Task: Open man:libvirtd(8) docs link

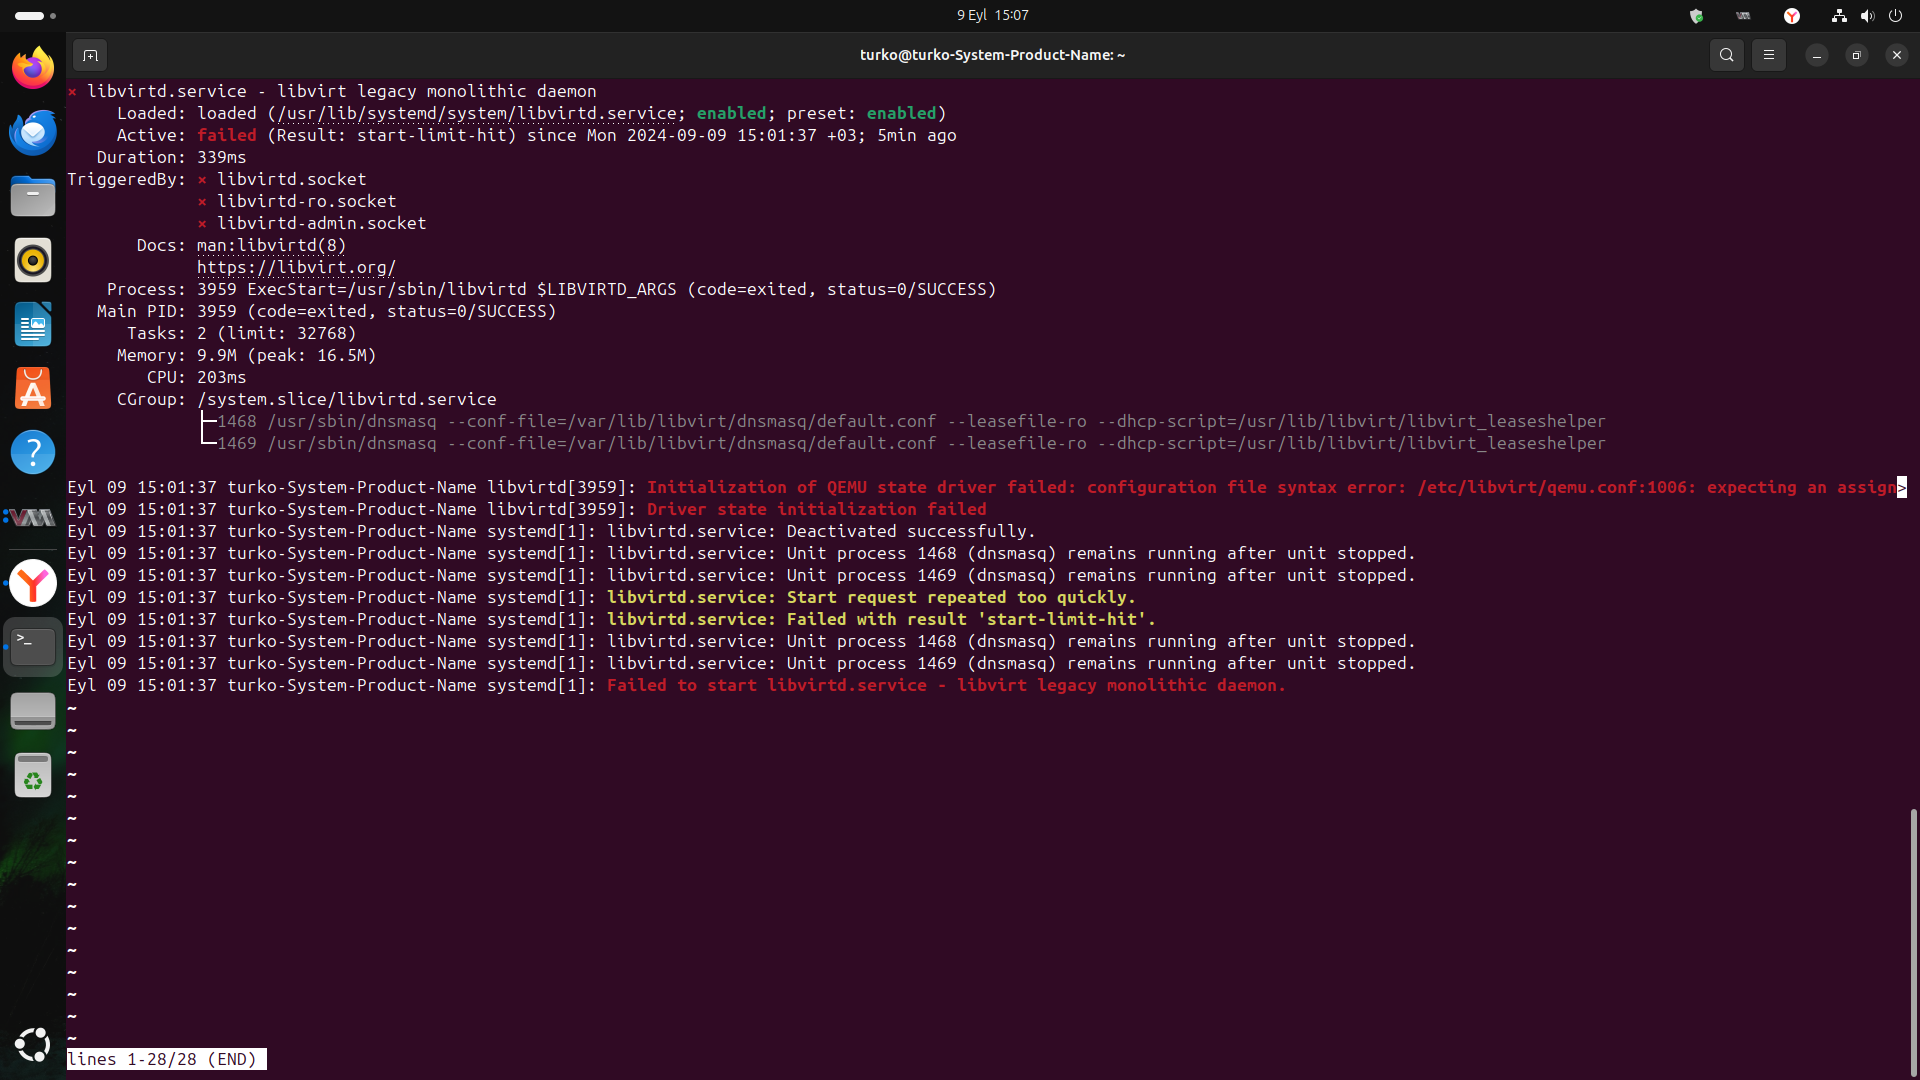Action: click(x=271, y=245)
